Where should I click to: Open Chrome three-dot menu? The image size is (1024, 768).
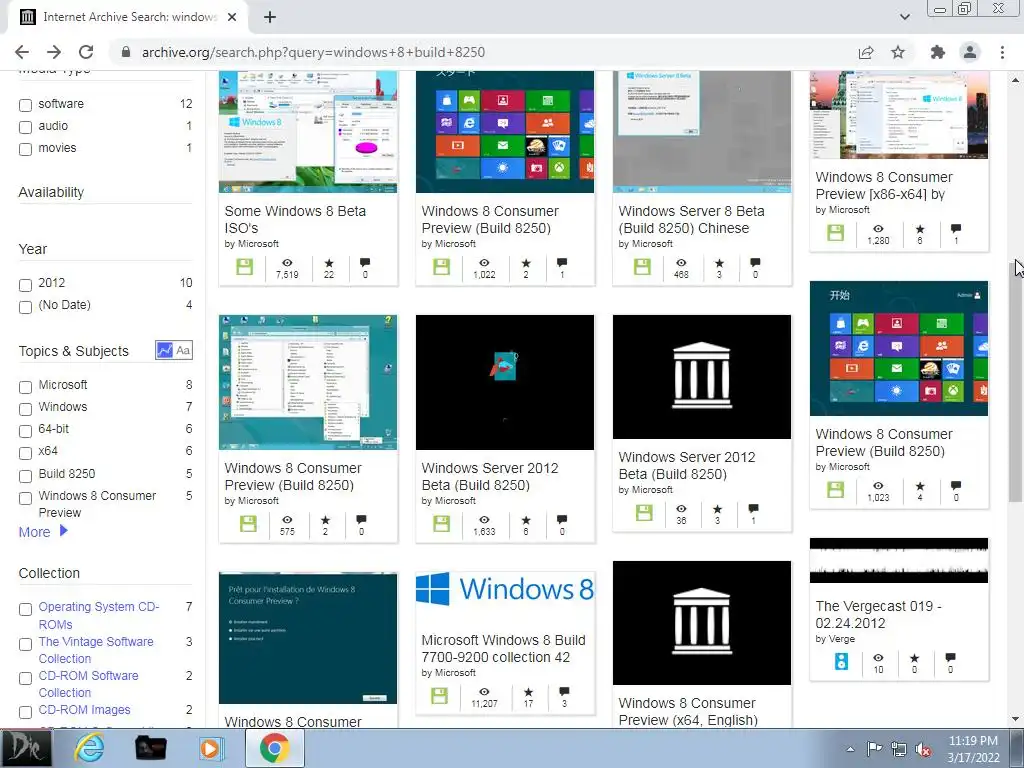[x=1002, y=52]
